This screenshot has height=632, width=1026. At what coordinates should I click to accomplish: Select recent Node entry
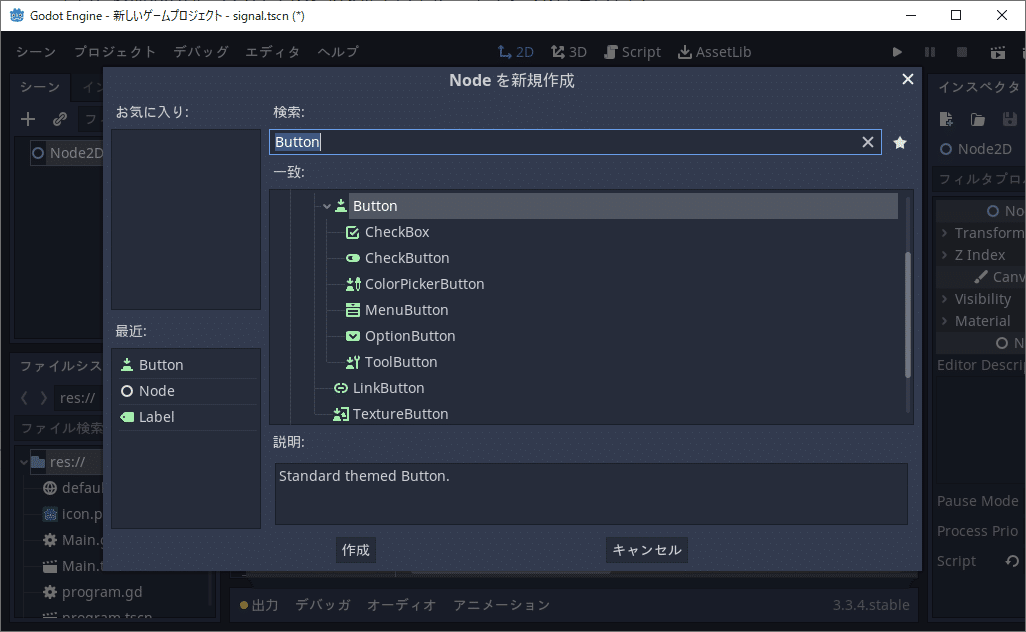pos(186,391)
